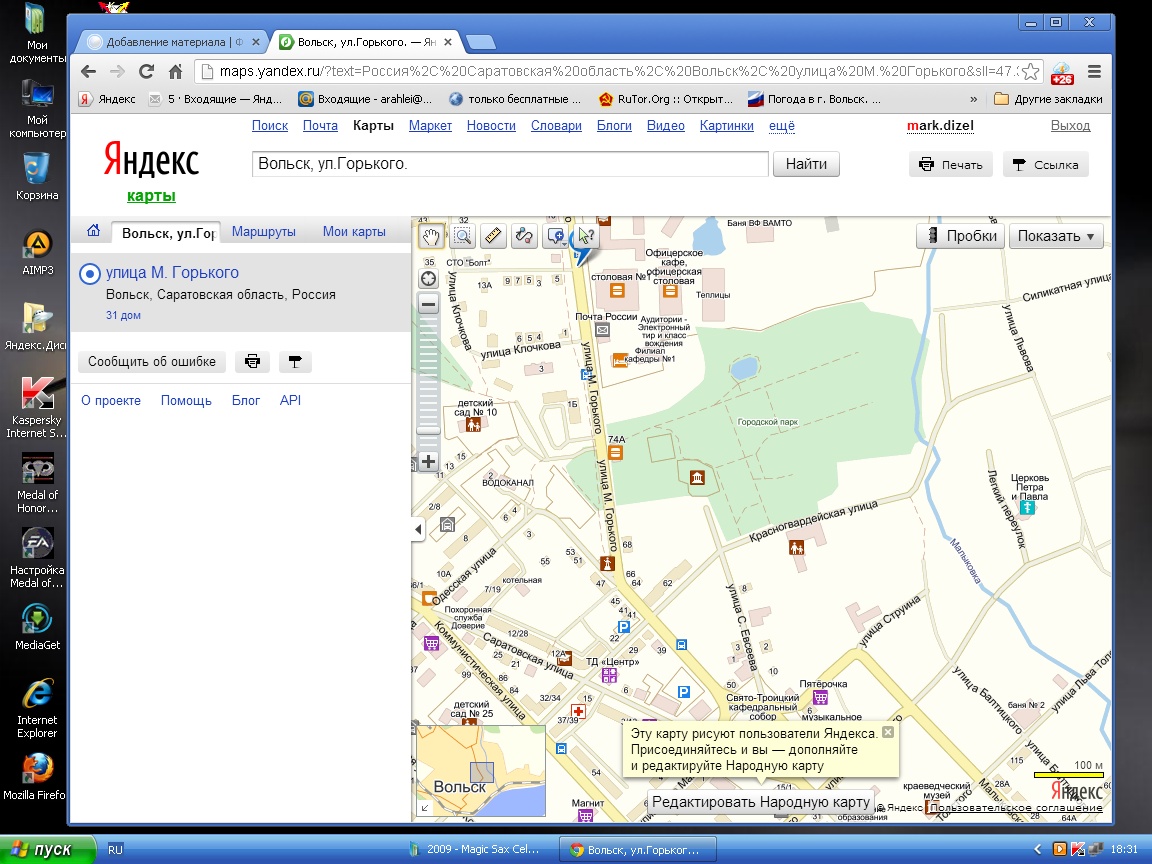
Task: Switch to the Мои карты tab
Action: (x=354, y=231)
